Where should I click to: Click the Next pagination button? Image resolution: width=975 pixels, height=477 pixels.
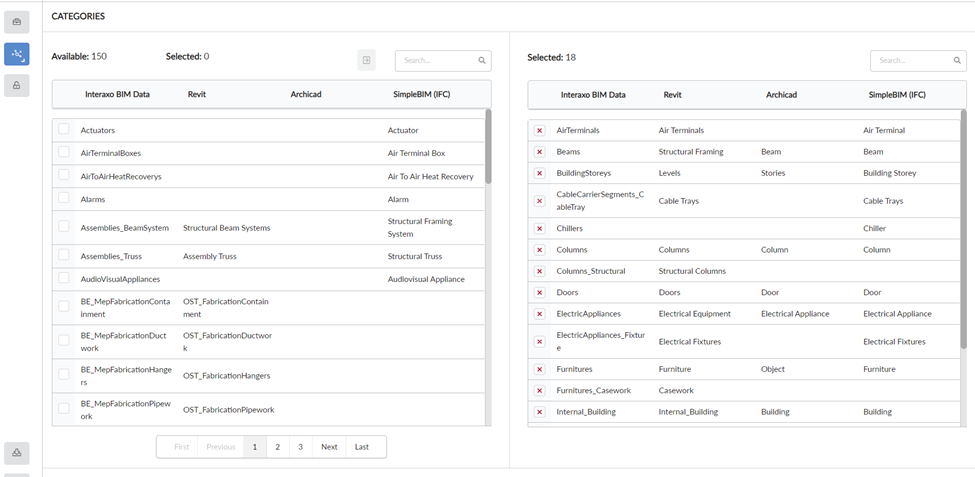pos(329,447)
